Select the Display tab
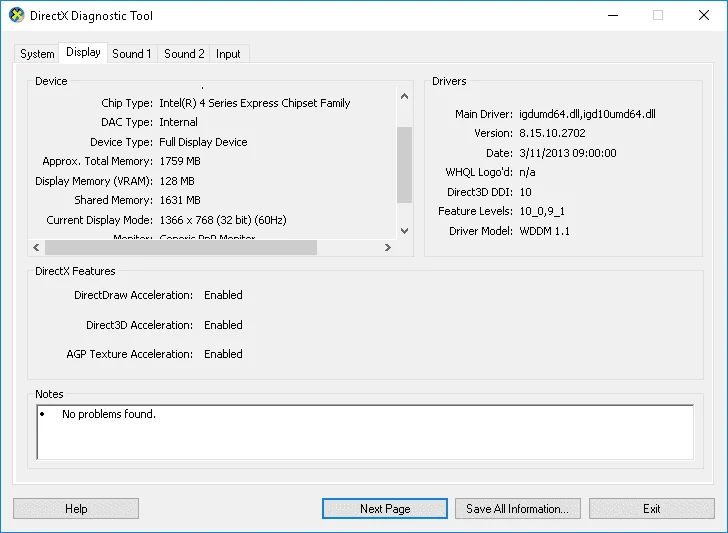This screenshot has width=728, height=533. pos(83,52)
